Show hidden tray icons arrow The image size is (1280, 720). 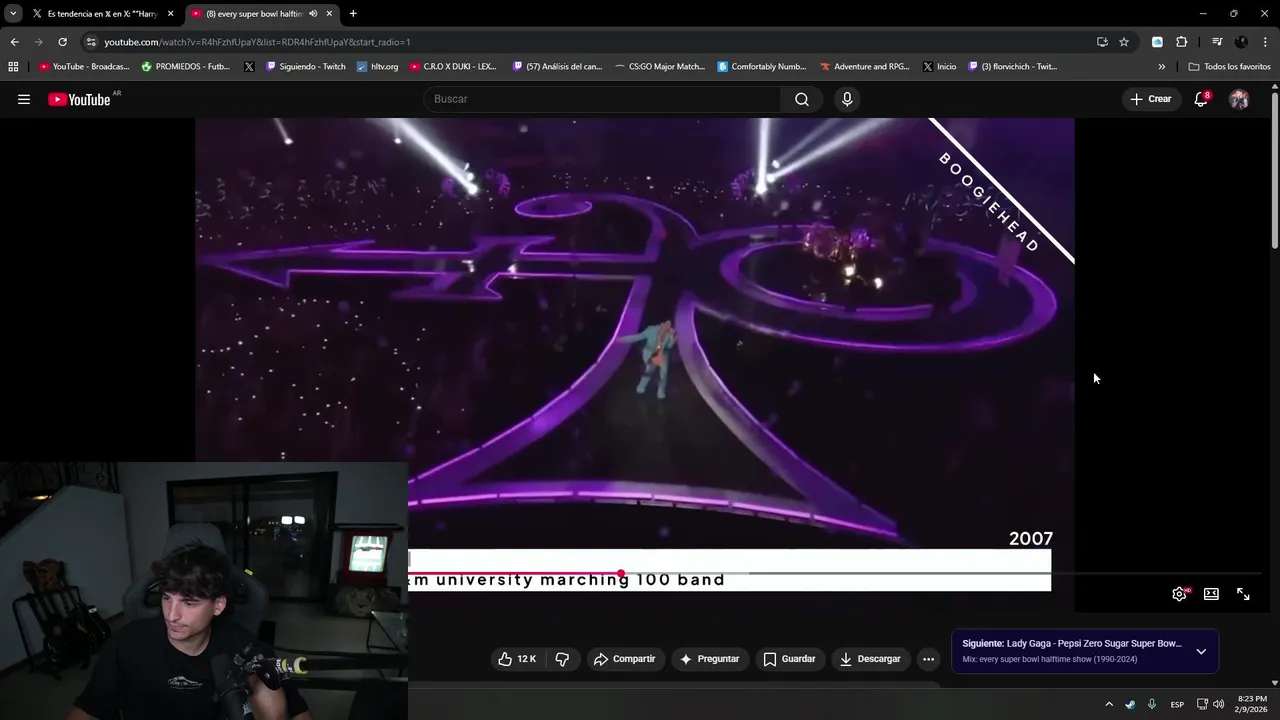click(1109, 704)
